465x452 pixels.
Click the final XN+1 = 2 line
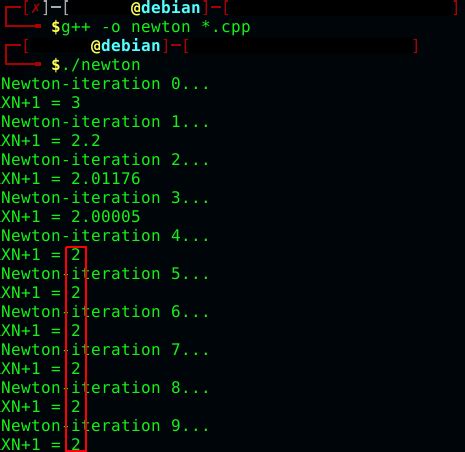[x=41, y=444]
